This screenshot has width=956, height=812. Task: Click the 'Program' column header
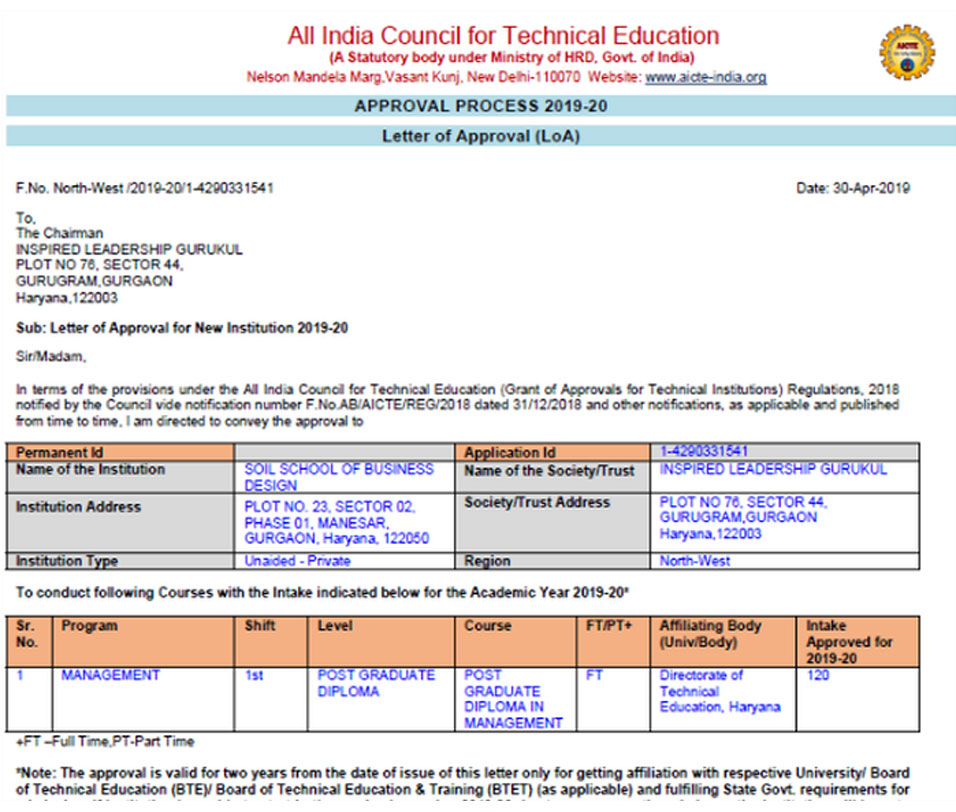click(143, 641)
